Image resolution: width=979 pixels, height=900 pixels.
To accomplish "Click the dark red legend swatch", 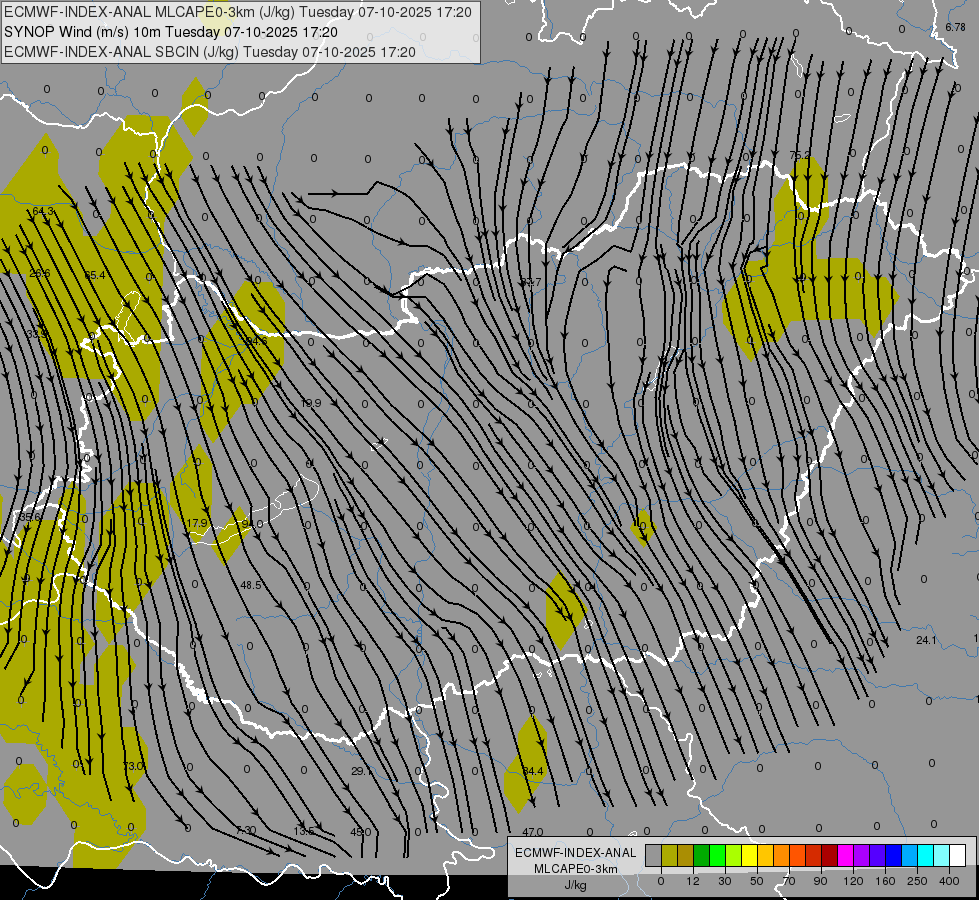I will (830, 855).
